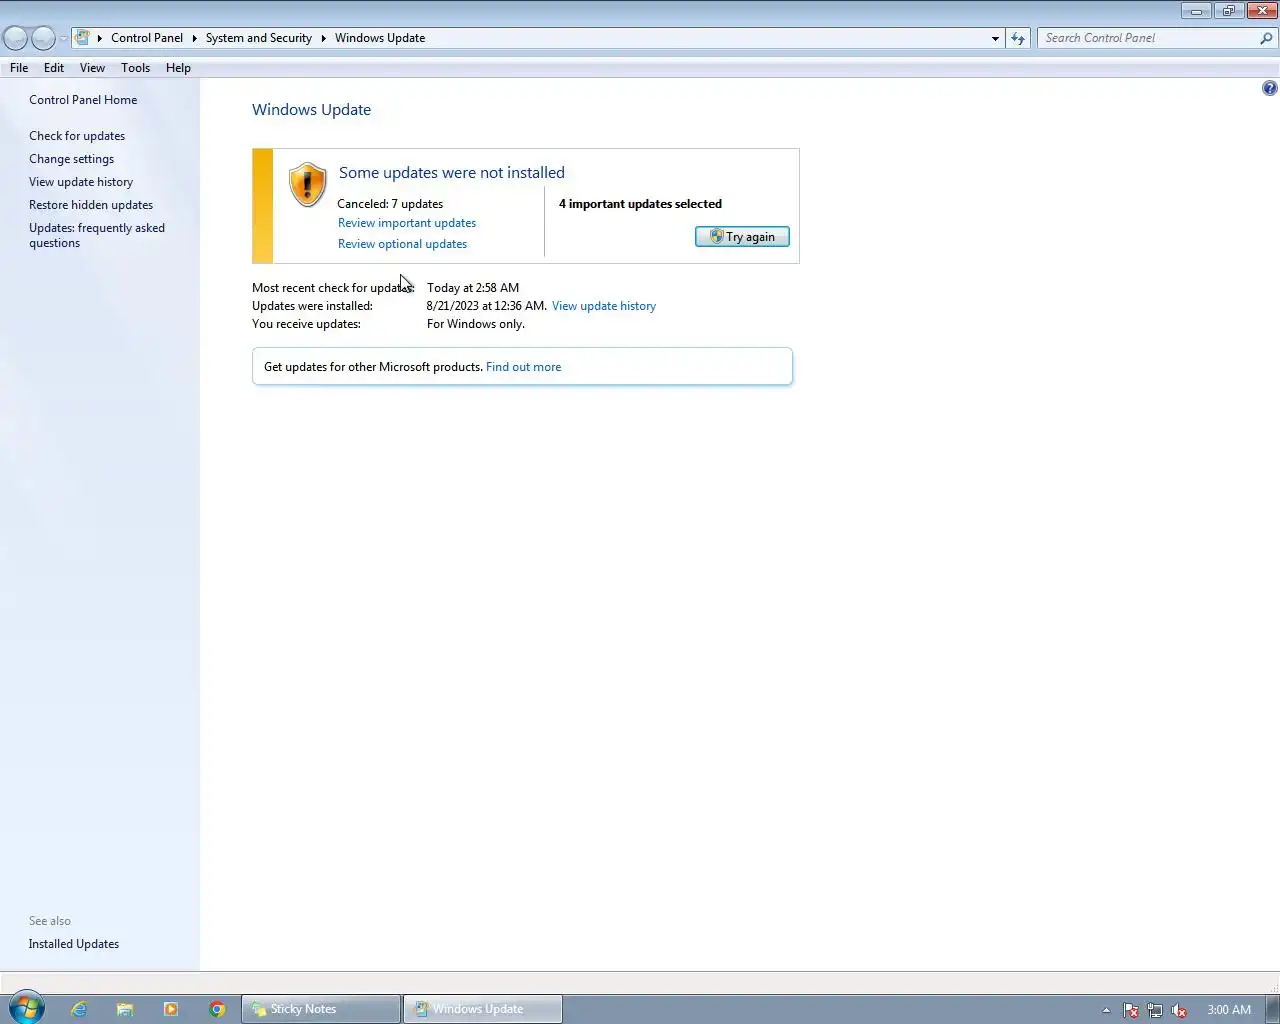Click the warning shield icon
The width and height of the screenshot is (1280, 1024).
click(307, 185)
